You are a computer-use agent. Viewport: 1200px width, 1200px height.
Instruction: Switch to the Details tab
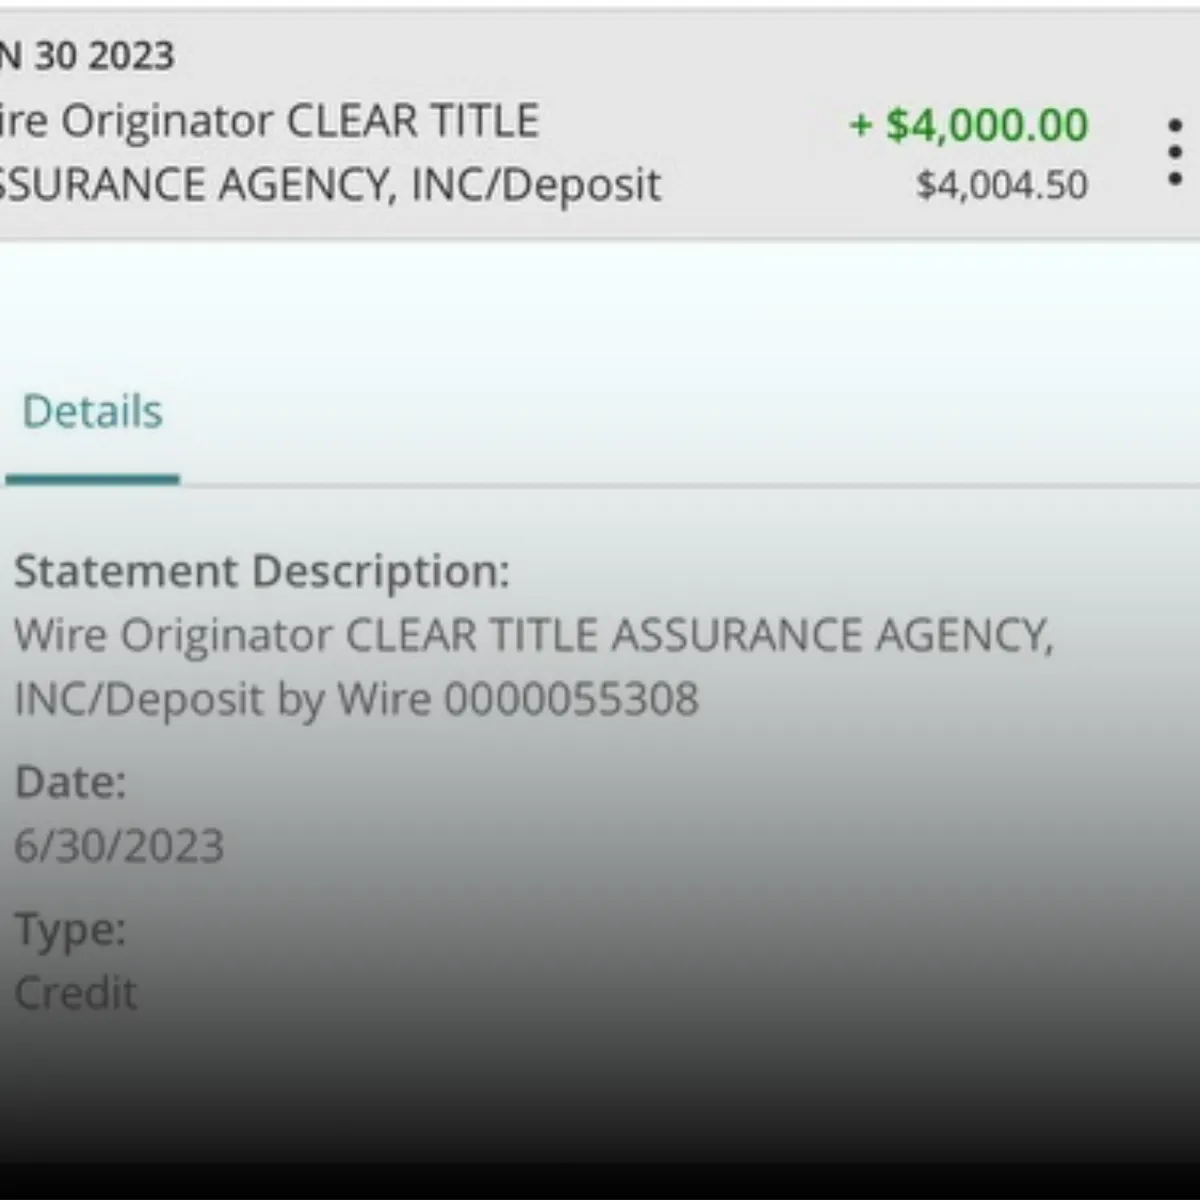coord(92,412)
